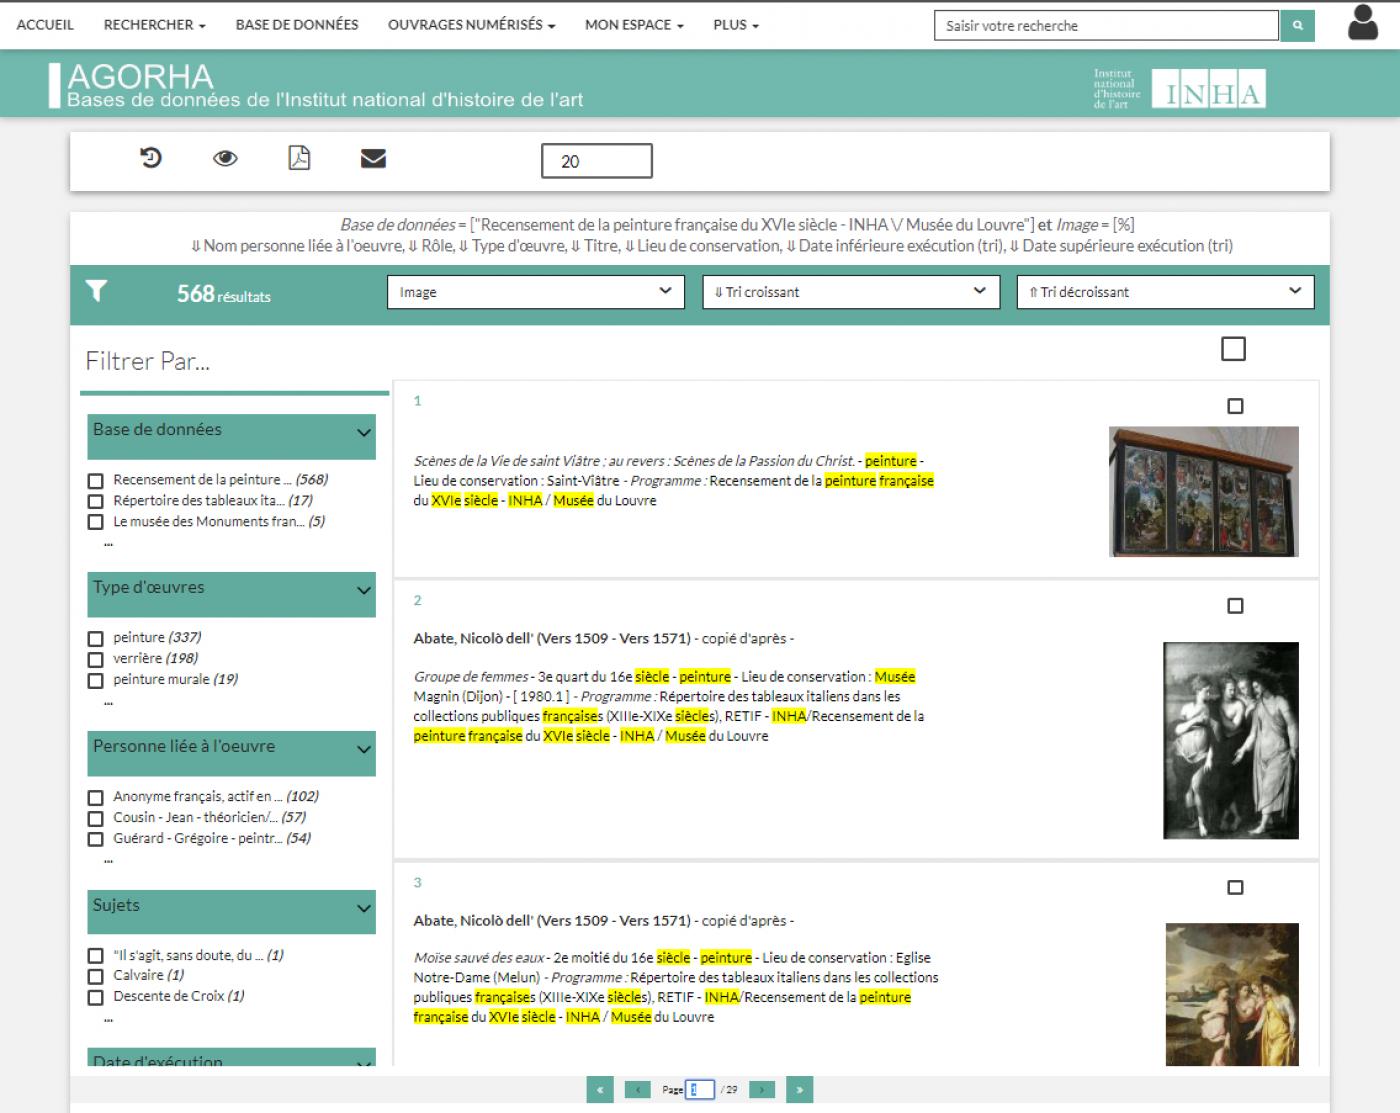Check Cousin - Jean filter
This screenshot has height=1113, width=1400.
[x=96, y=819]
